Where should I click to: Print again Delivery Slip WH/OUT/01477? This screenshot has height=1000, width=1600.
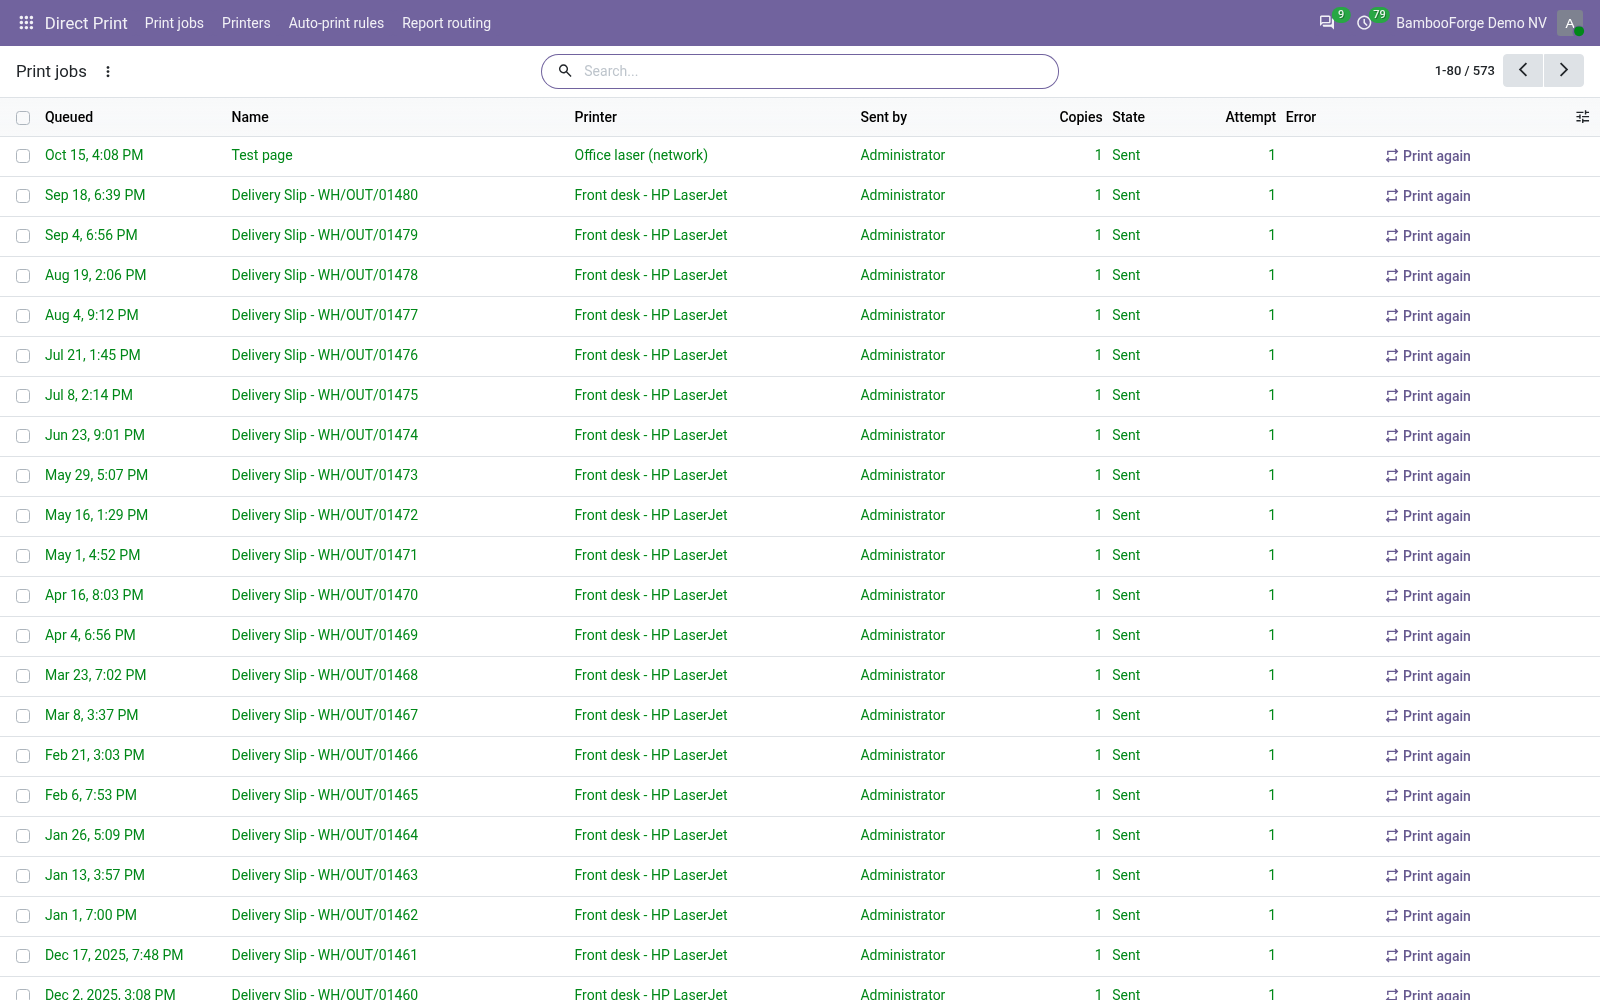[x=1427, y=316]
